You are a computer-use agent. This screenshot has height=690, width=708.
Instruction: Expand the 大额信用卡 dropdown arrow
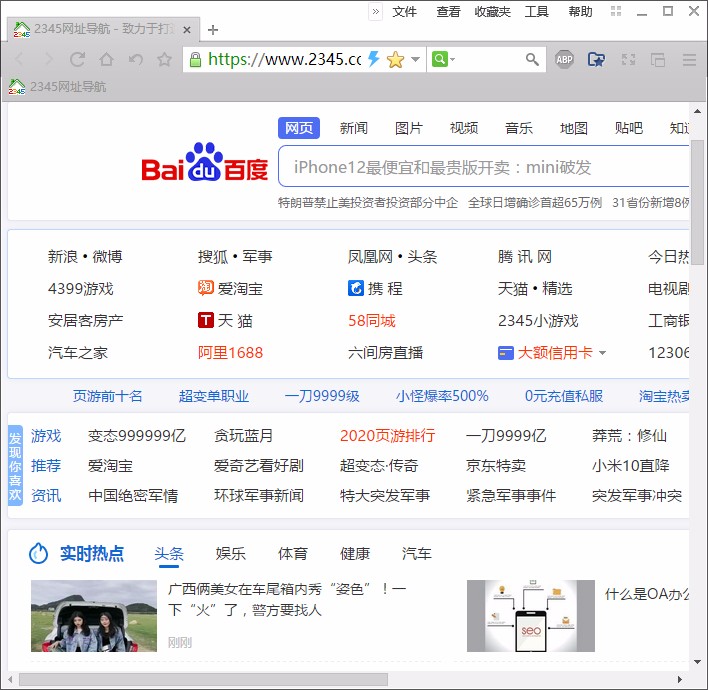[602, 353]
